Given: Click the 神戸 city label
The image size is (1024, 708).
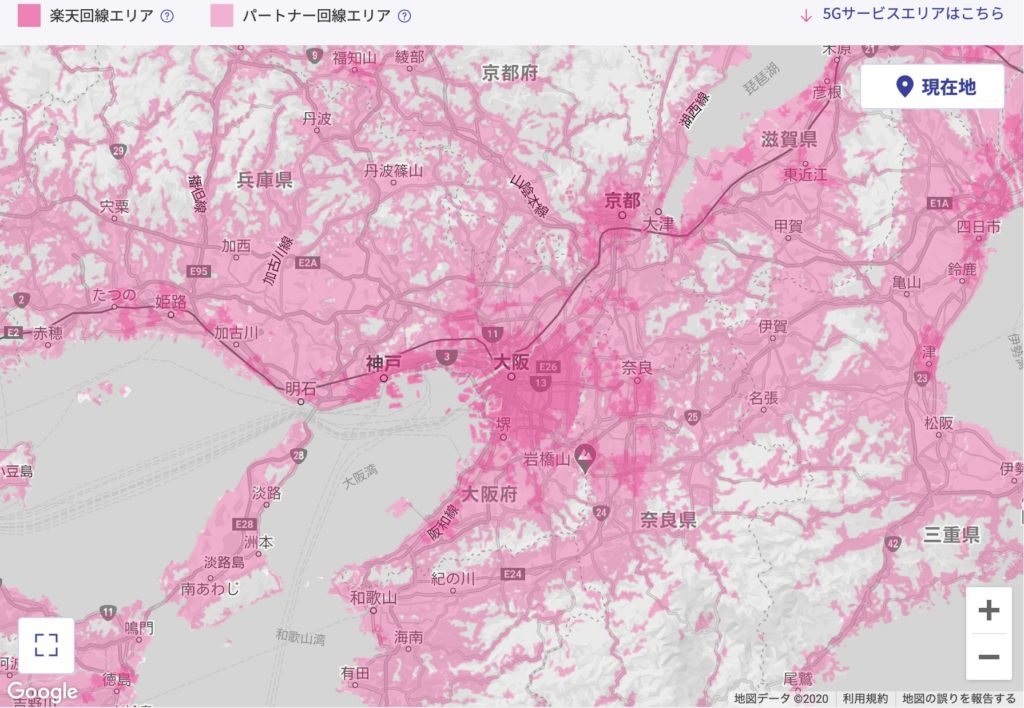Looking at the screenshot, I should click(383, 363).
